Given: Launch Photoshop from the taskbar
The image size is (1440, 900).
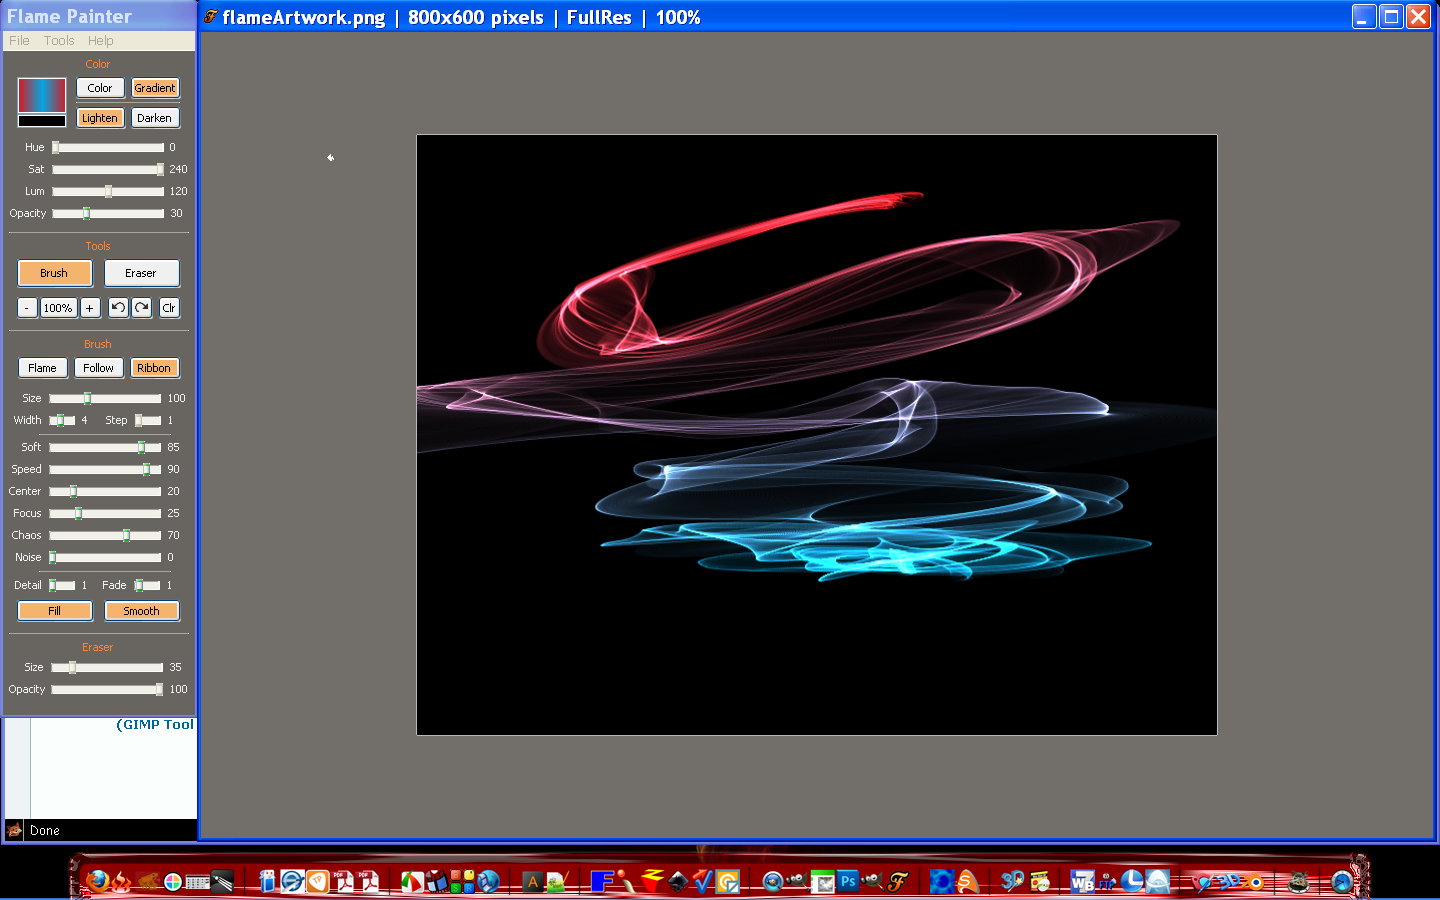Looking at the screenshot, I should coord(847,881).
